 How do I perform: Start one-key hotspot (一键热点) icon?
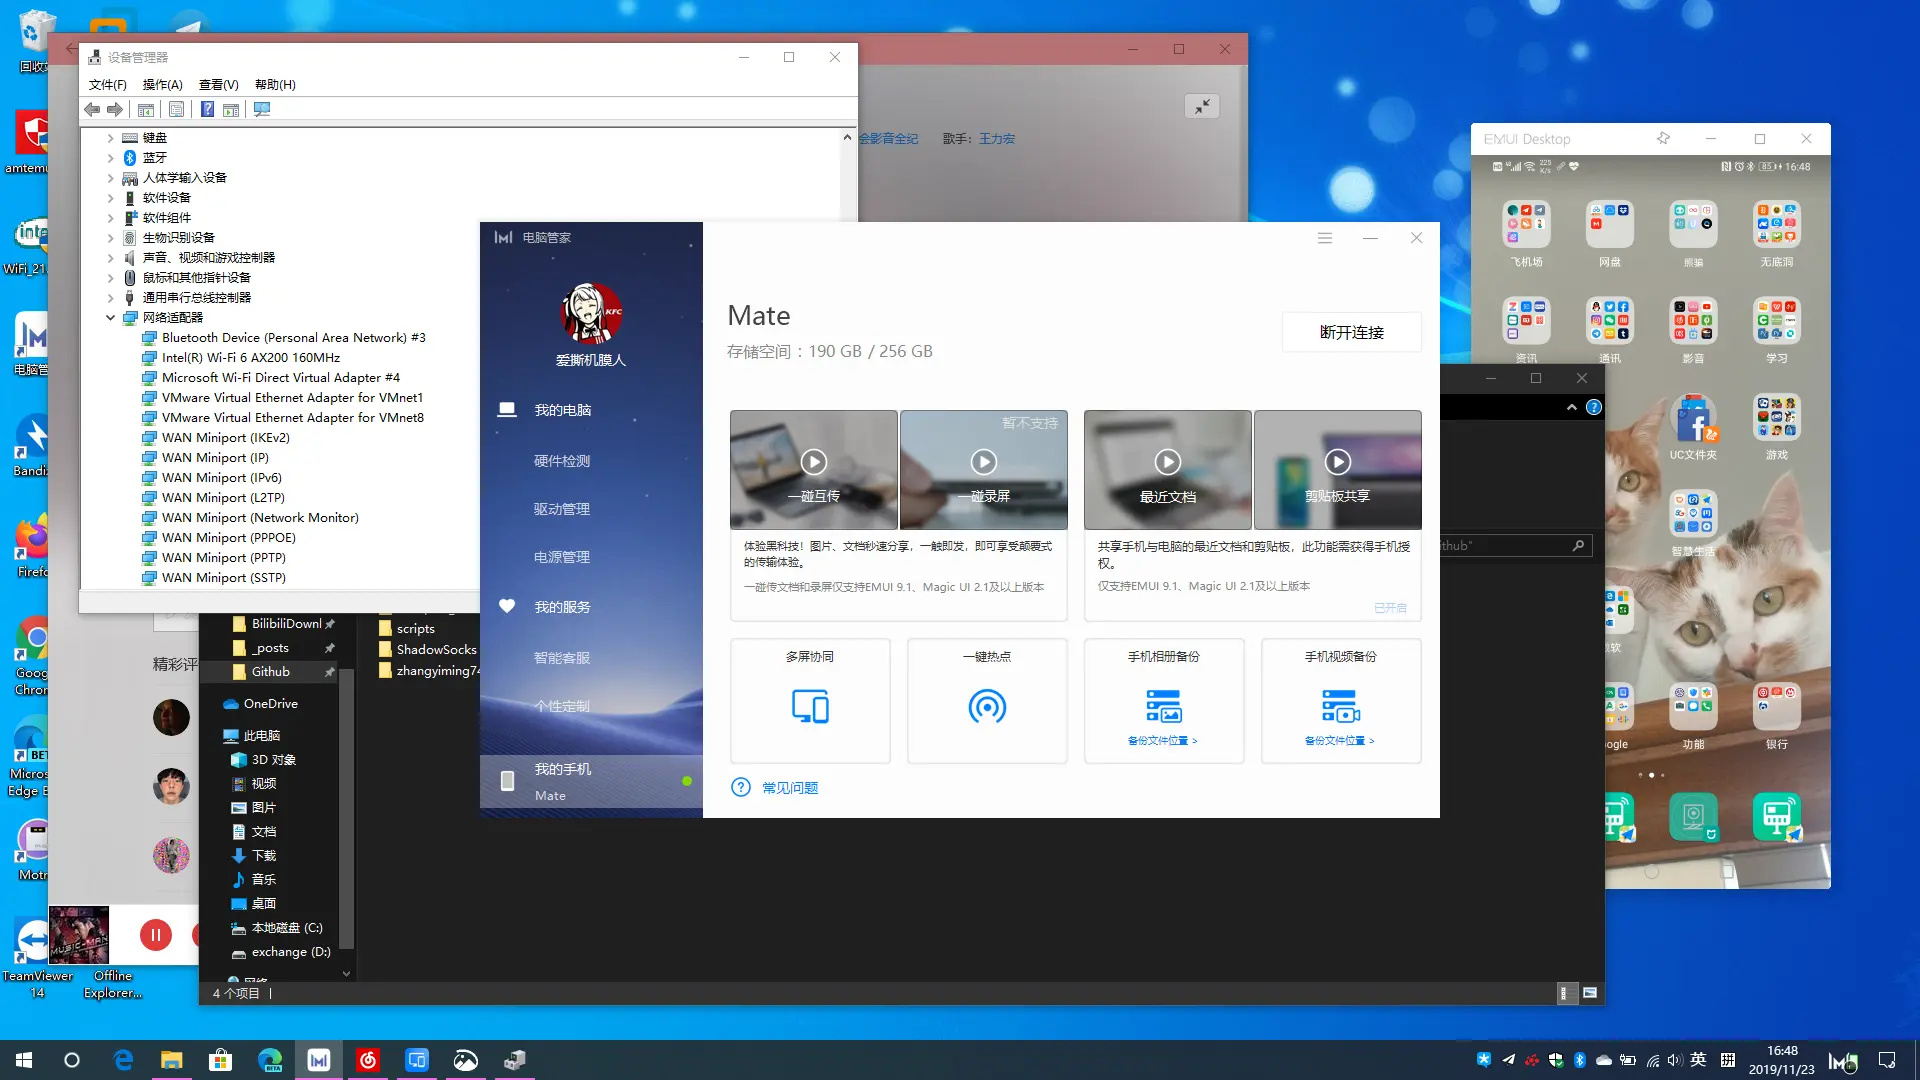click(x=987, y=706)
